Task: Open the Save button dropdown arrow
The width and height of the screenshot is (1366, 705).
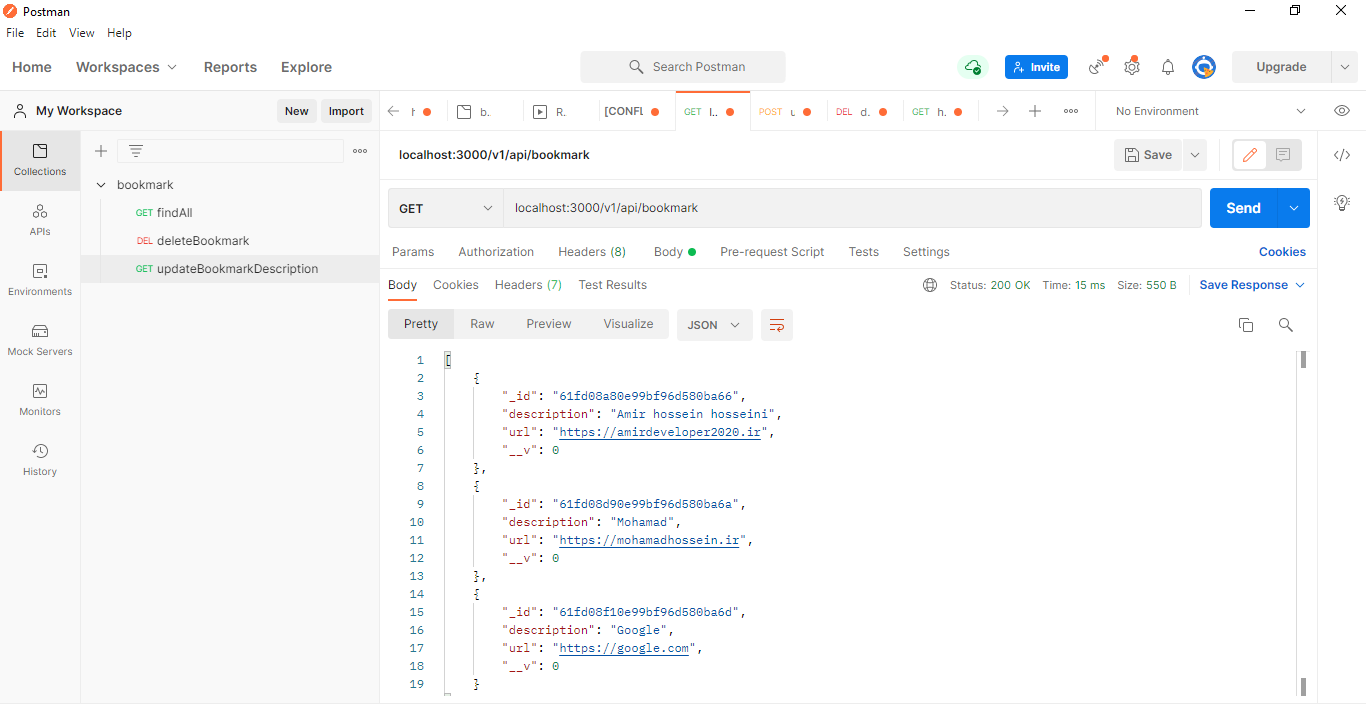Action: click(1195, 155)
